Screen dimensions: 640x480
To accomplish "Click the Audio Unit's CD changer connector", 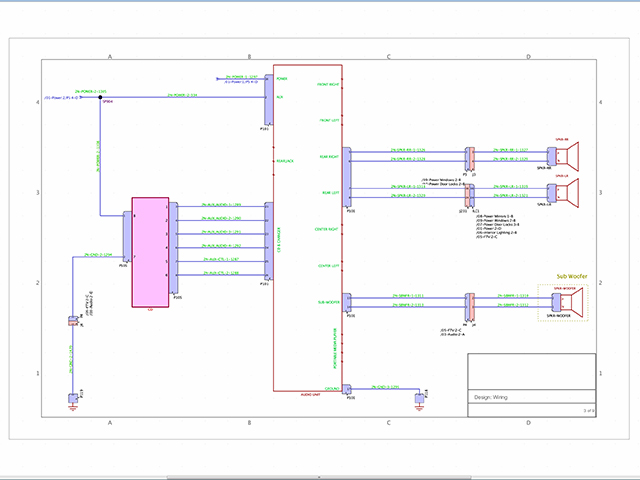I will pyautogui.click(x=267, y=241).
